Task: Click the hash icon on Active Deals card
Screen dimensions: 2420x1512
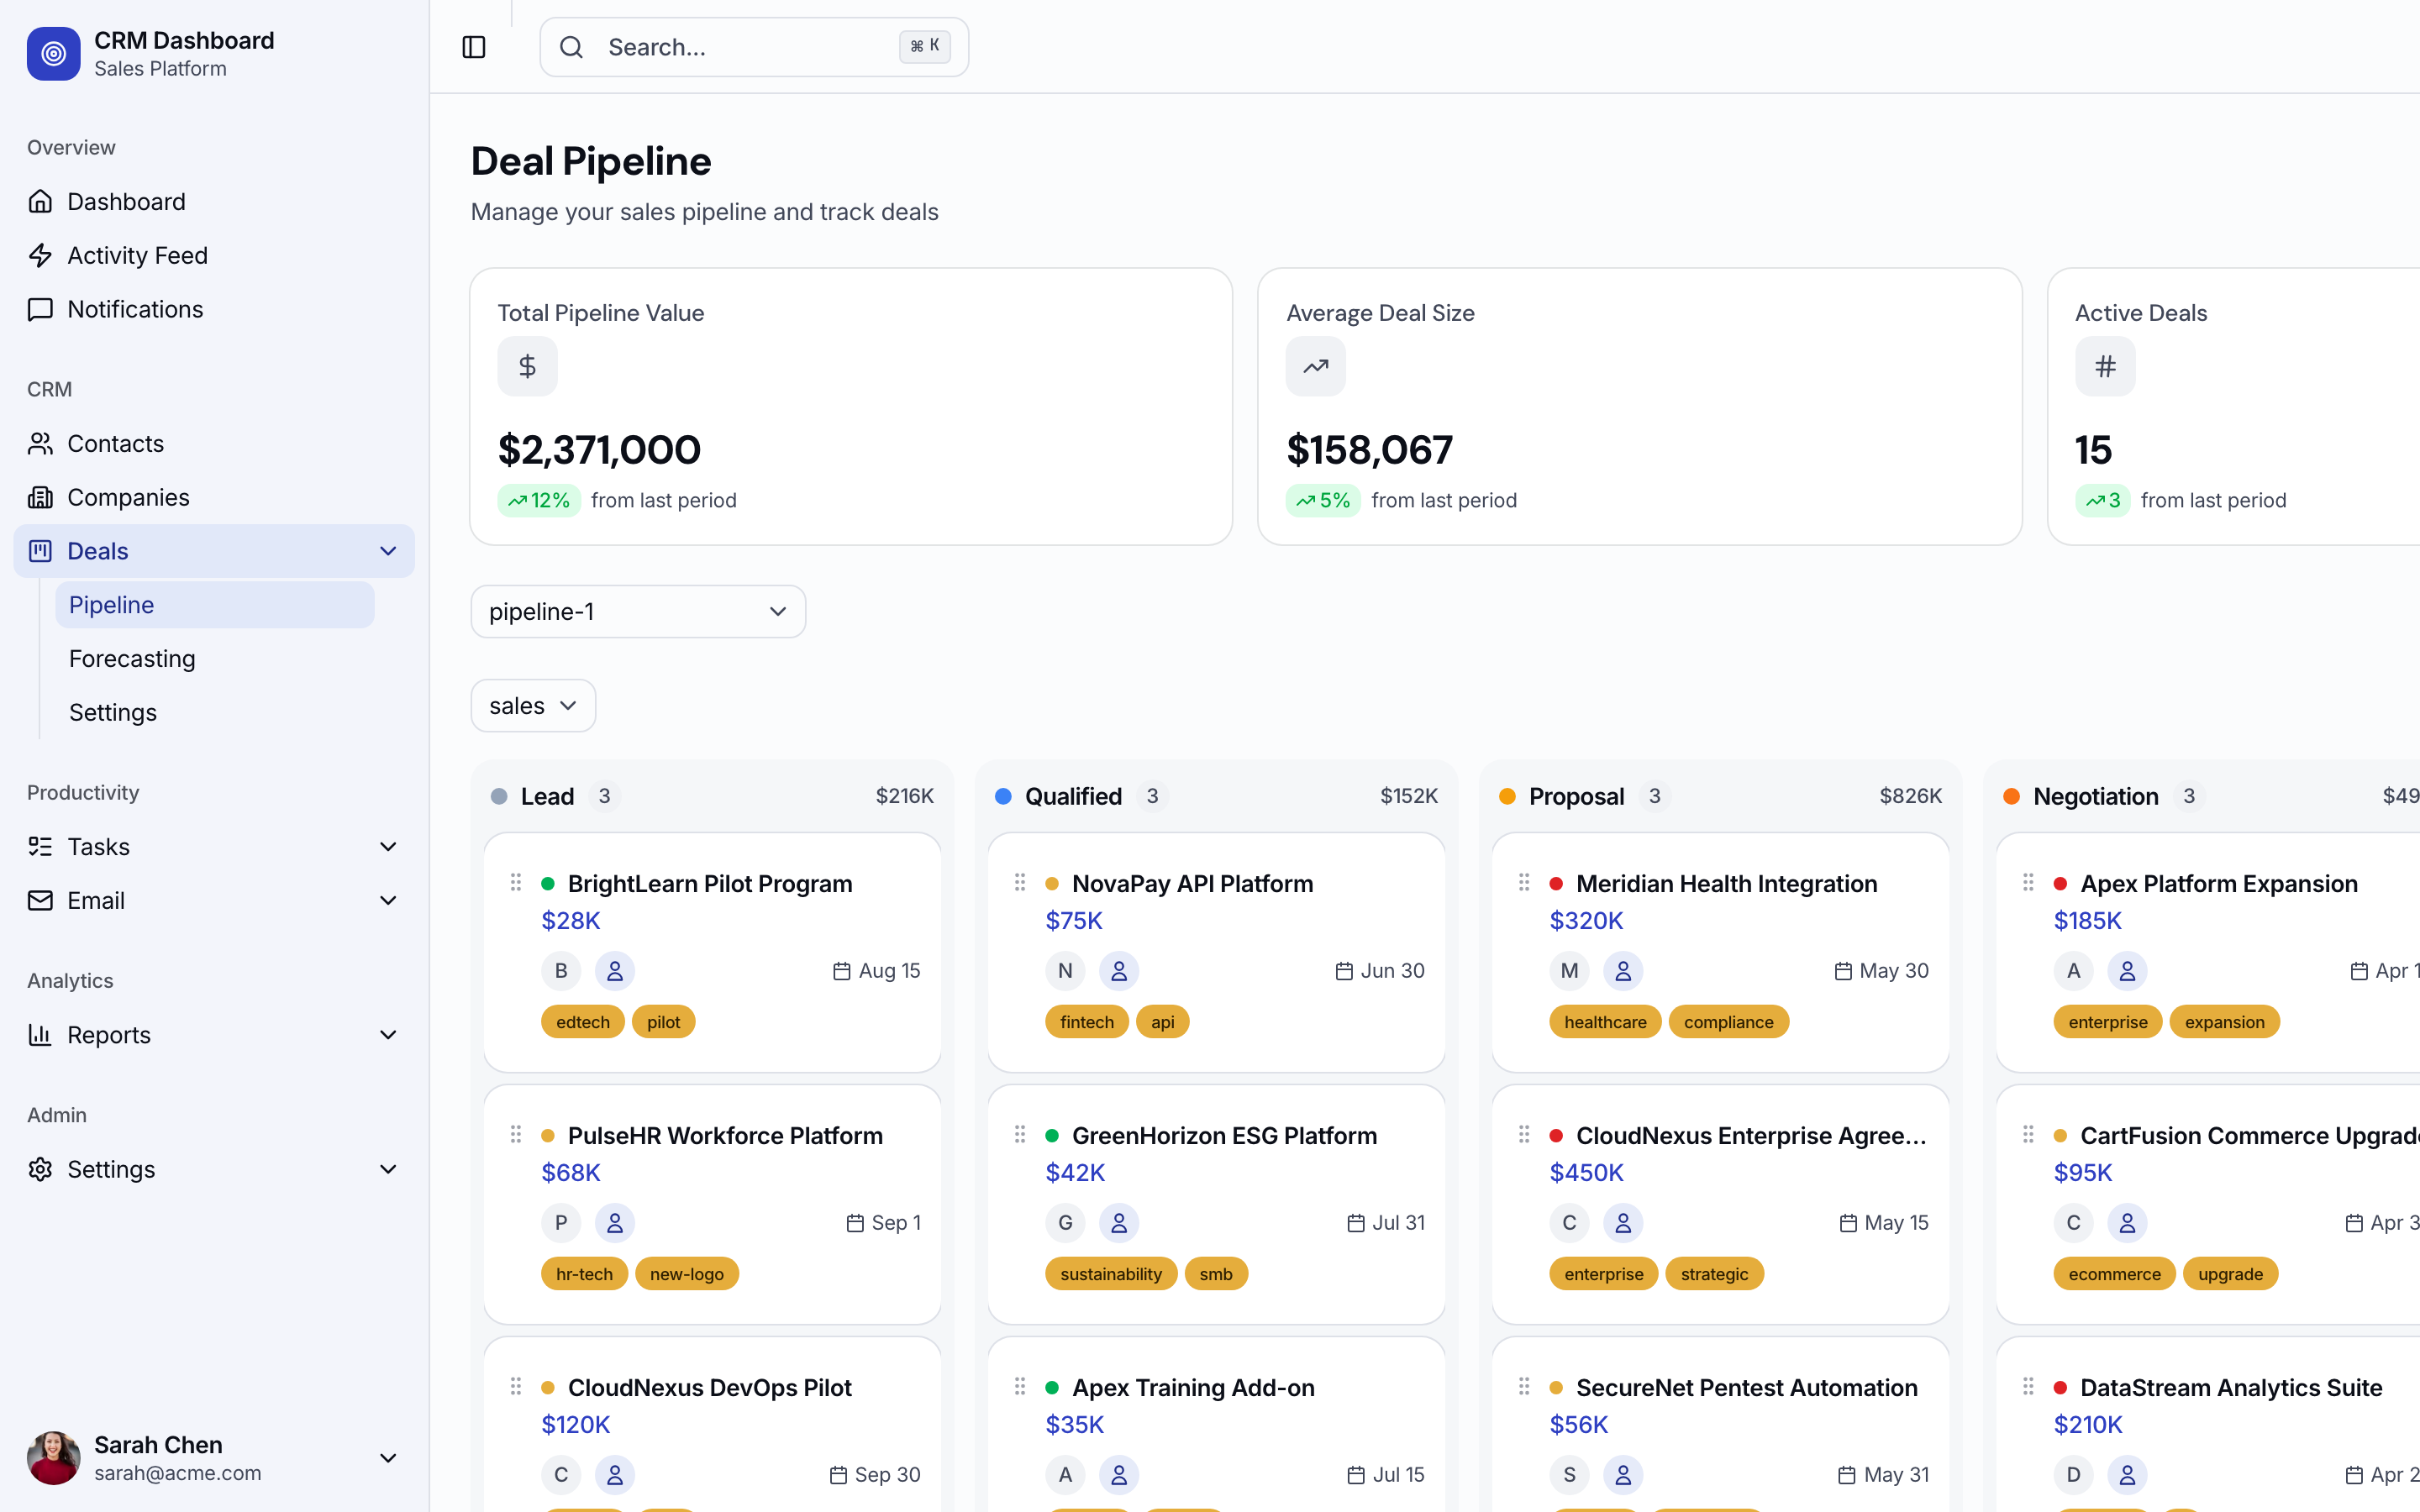Action: [2104, 366]
